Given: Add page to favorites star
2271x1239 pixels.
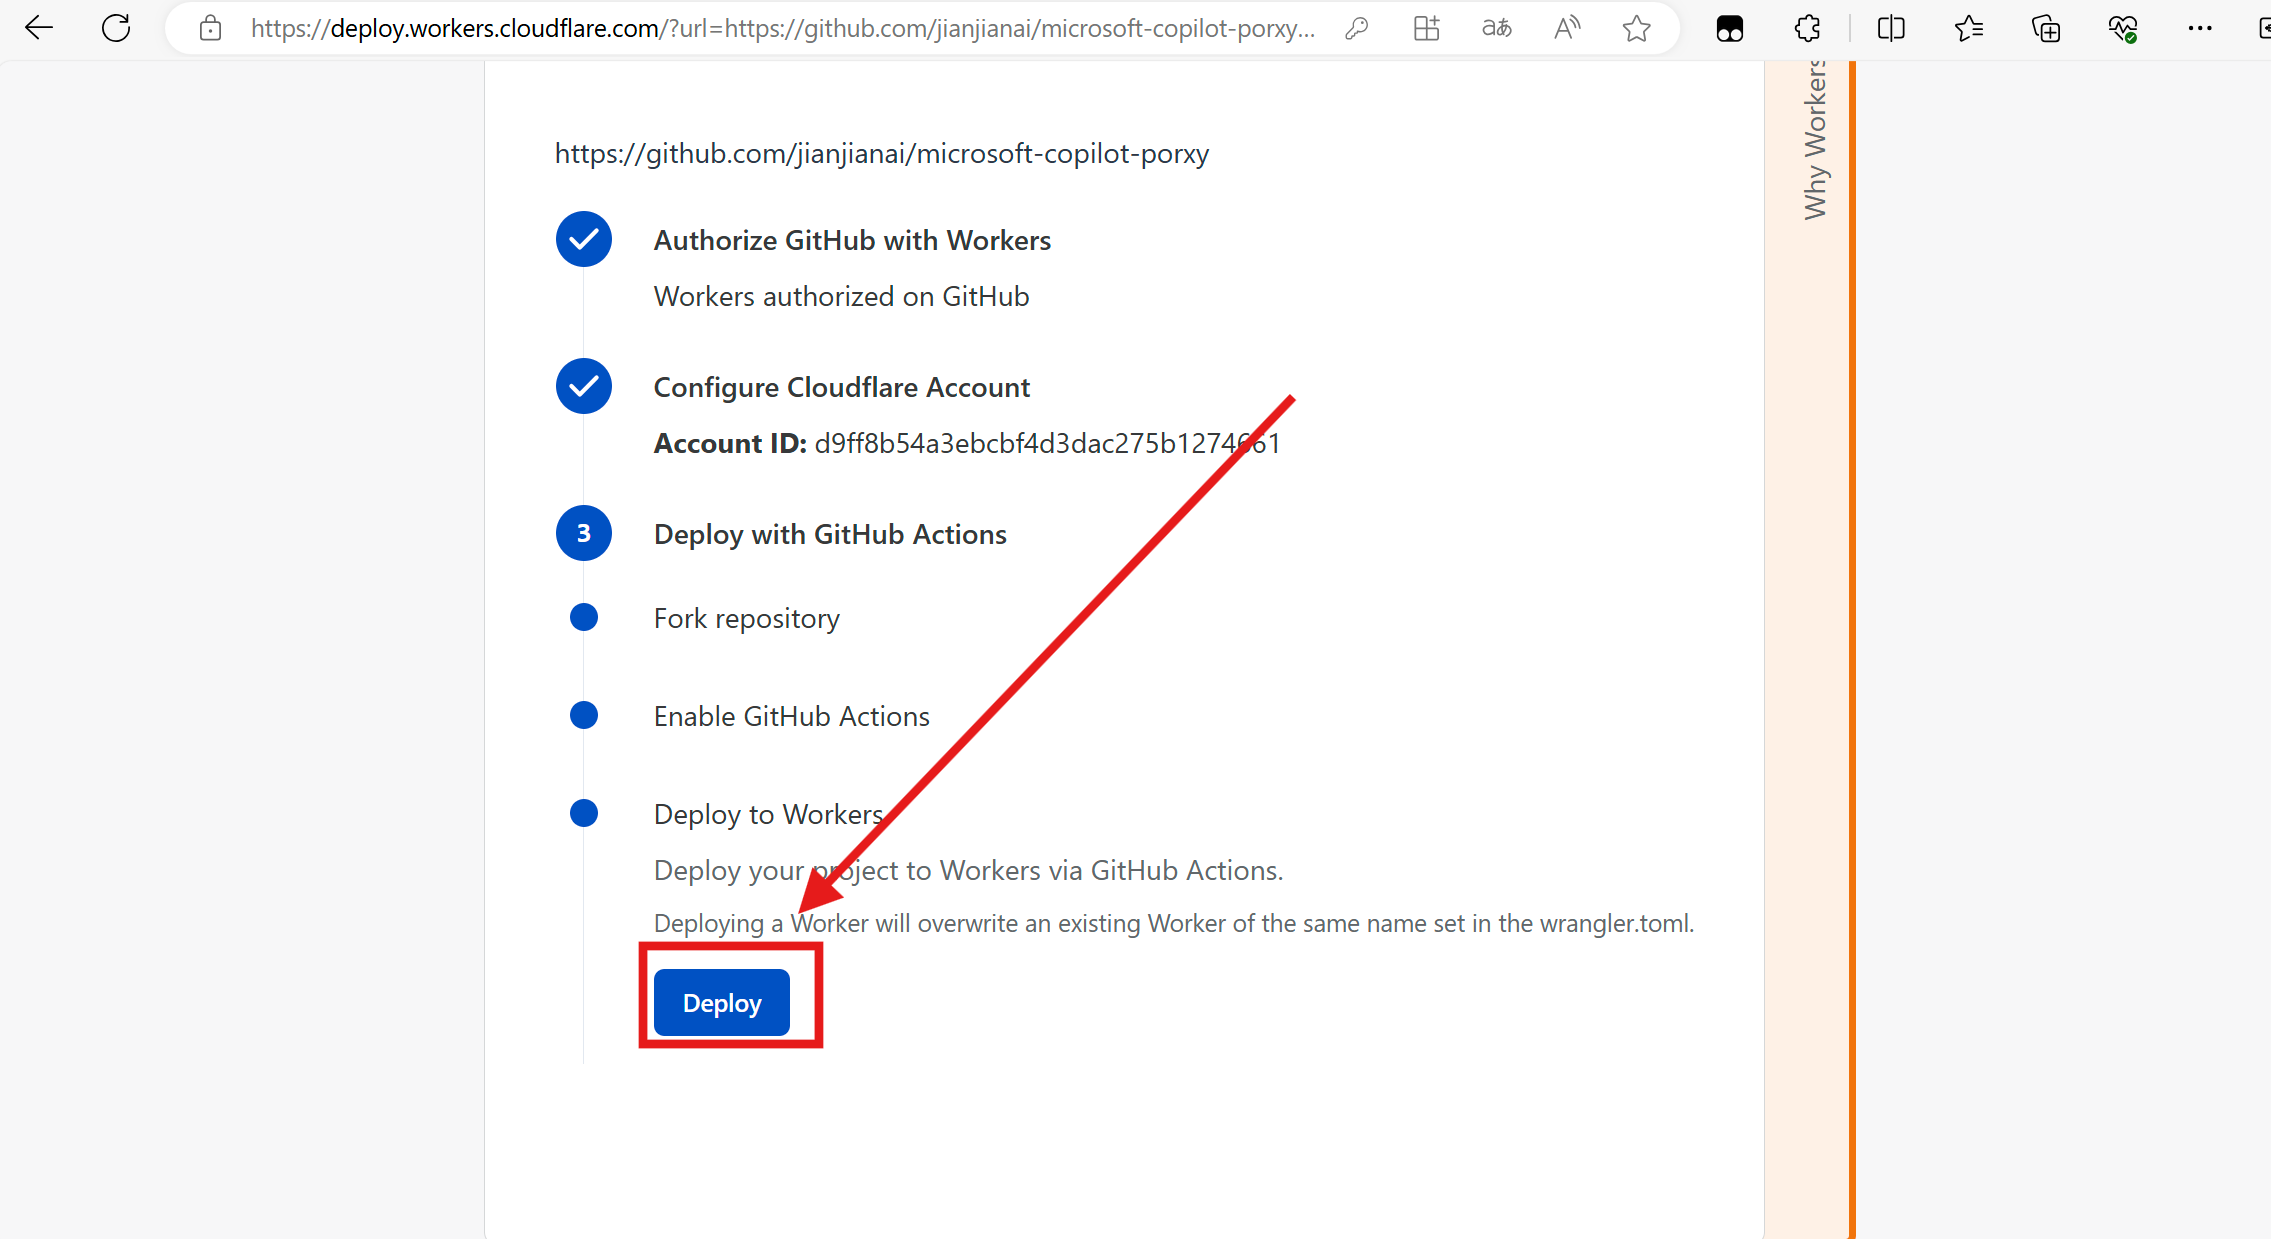Looking at the screenshot, I should click(1636, 28).
